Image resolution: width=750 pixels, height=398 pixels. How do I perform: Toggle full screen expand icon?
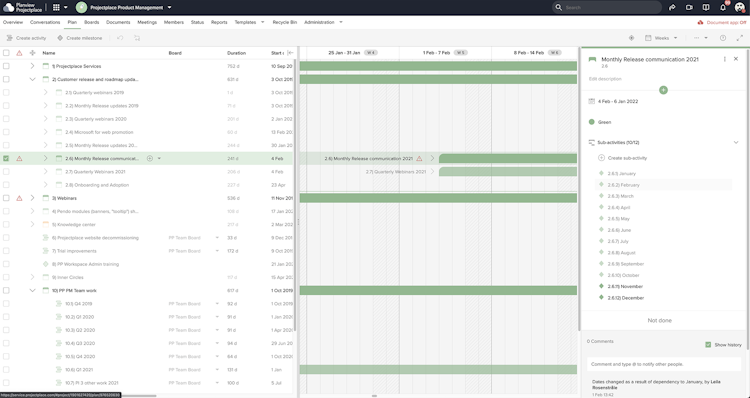click(x=739, y=38)
